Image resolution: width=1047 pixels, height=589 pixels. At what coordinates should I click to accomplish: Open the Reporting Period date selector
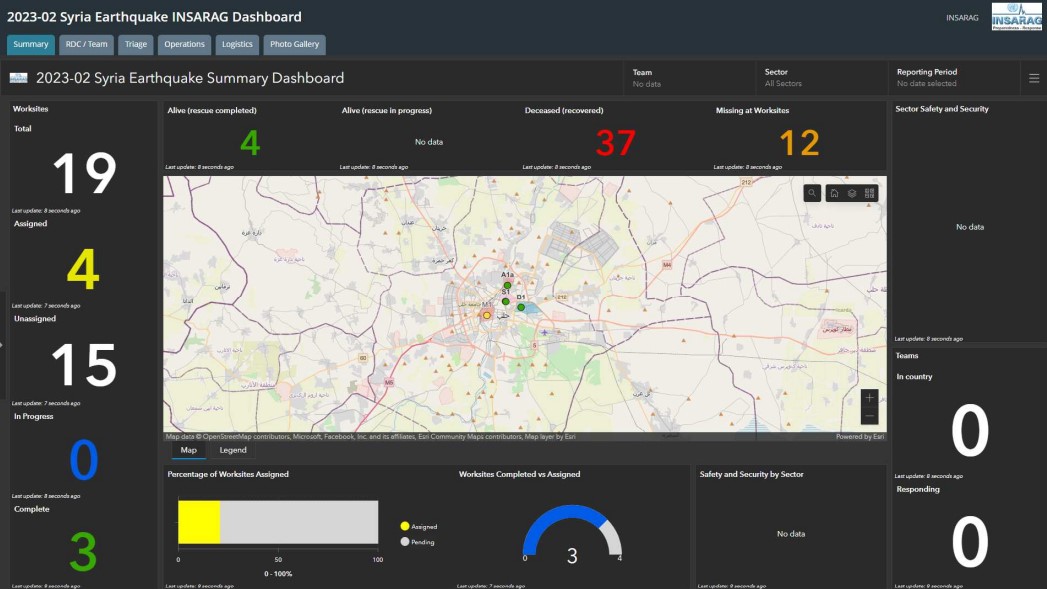[x=954, y=78]
